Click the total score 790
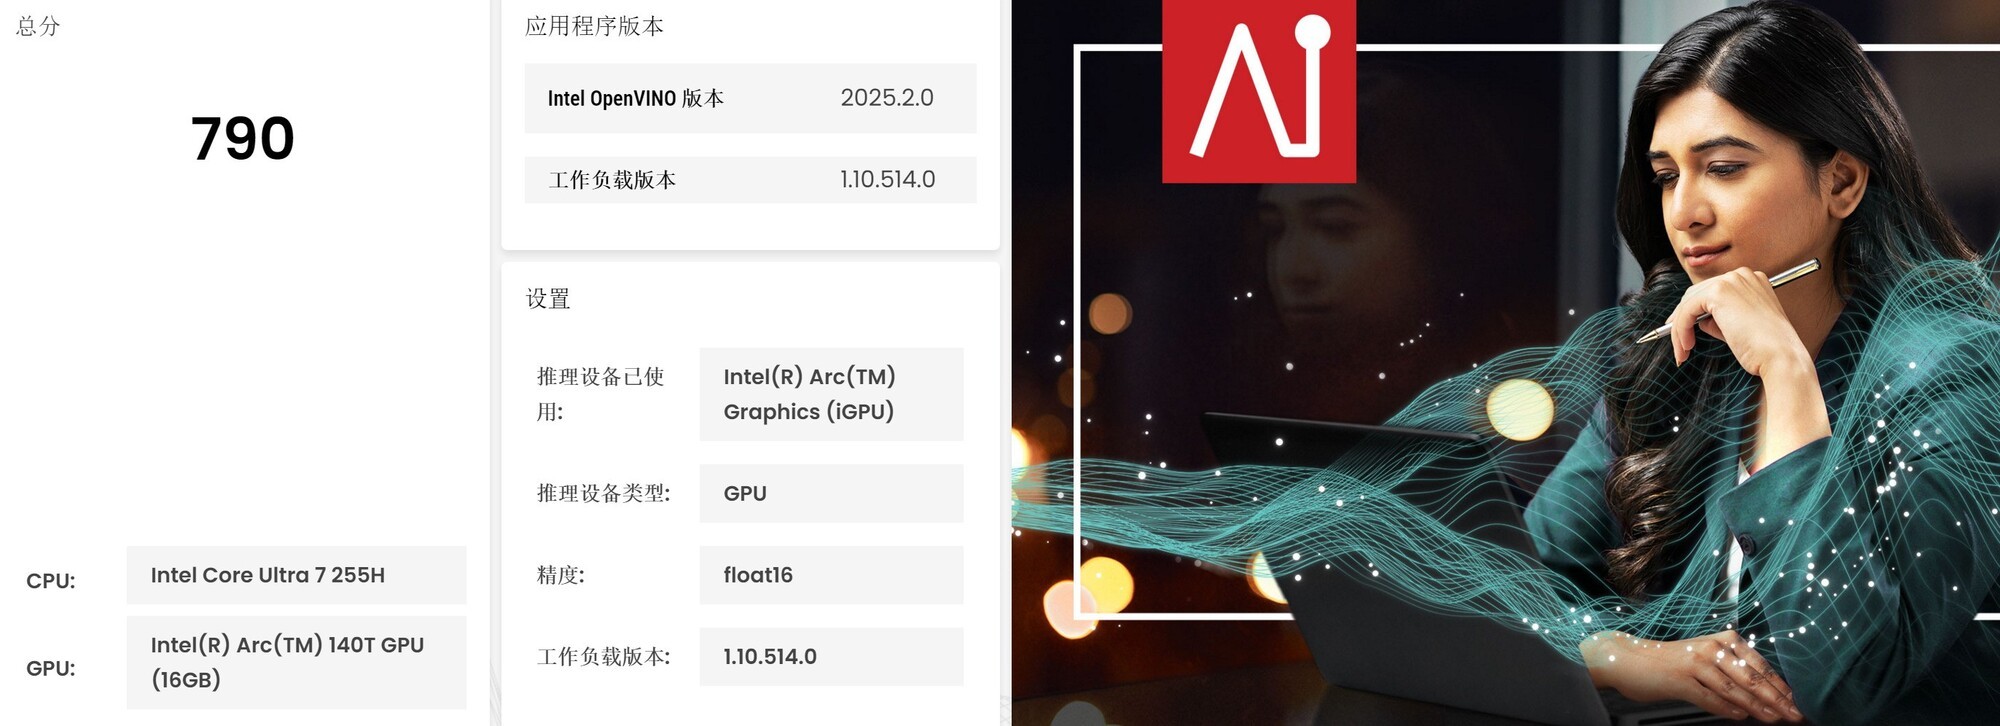Screen dimensions: 2000x726 pyautogui.click(x=243, y=138)
